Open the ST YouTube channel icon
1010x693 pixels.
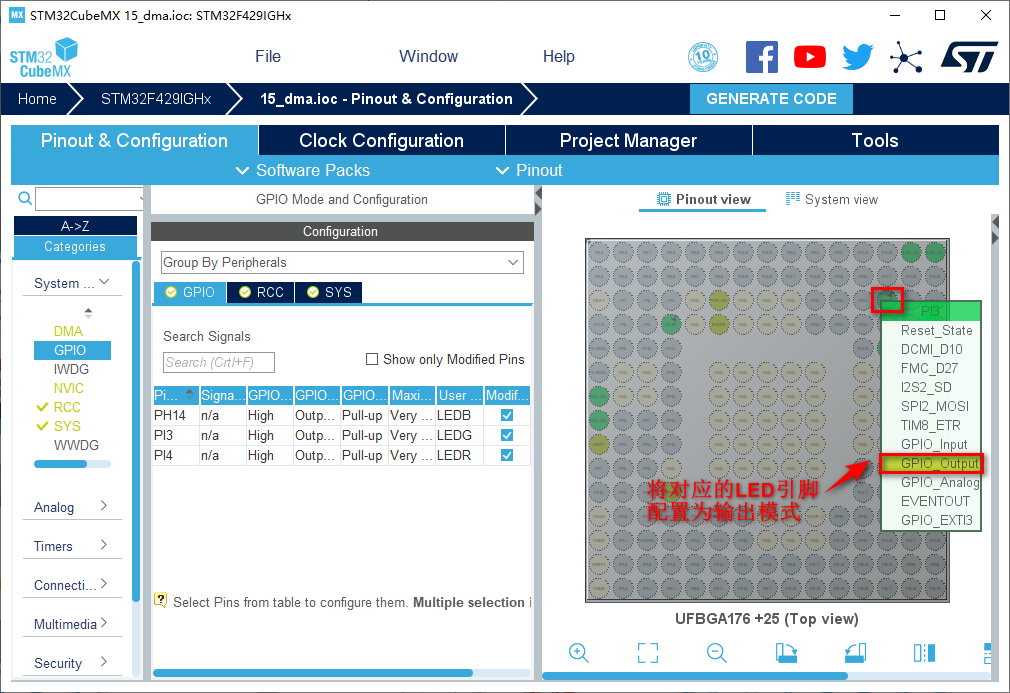tap(810, 57)
